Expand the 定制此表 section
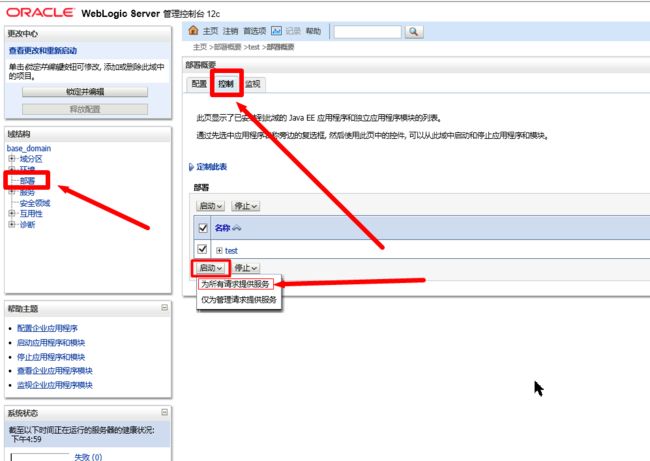 (x=191, y=167)
